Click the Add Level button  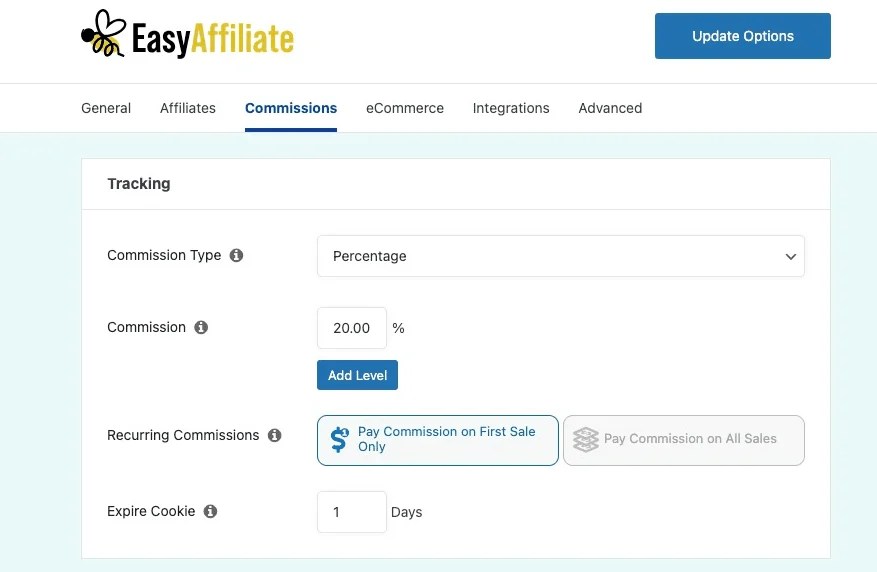pyautogui.click(x=358, y=375)
